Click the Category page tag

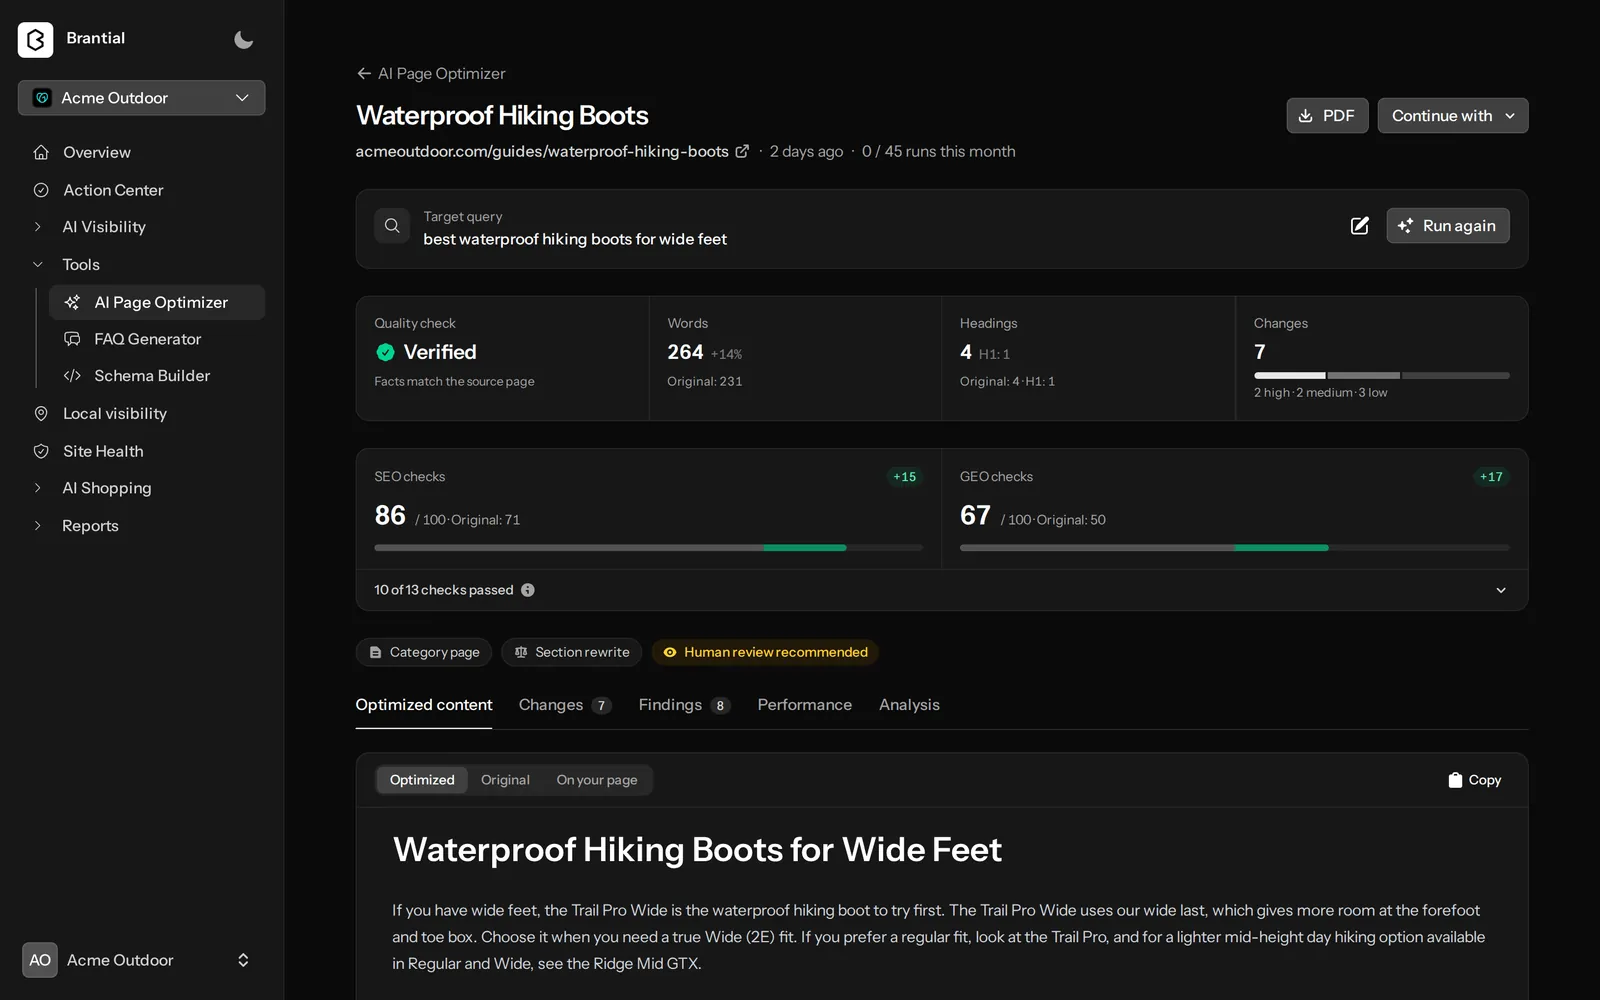tap(424, 652)
